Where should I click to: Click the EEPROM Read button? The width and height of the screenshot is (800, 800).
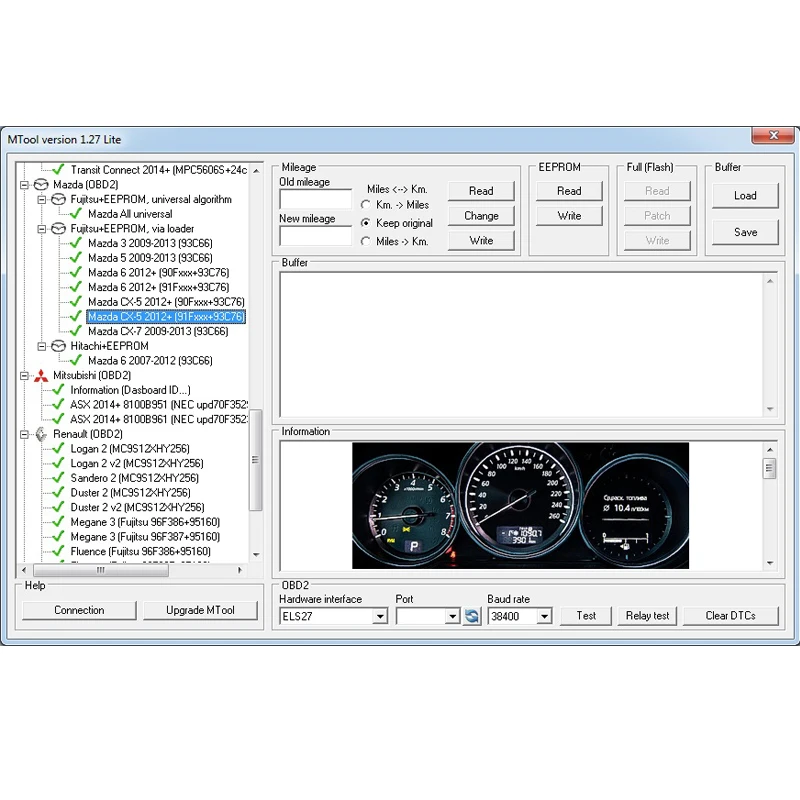coord(569,191)
